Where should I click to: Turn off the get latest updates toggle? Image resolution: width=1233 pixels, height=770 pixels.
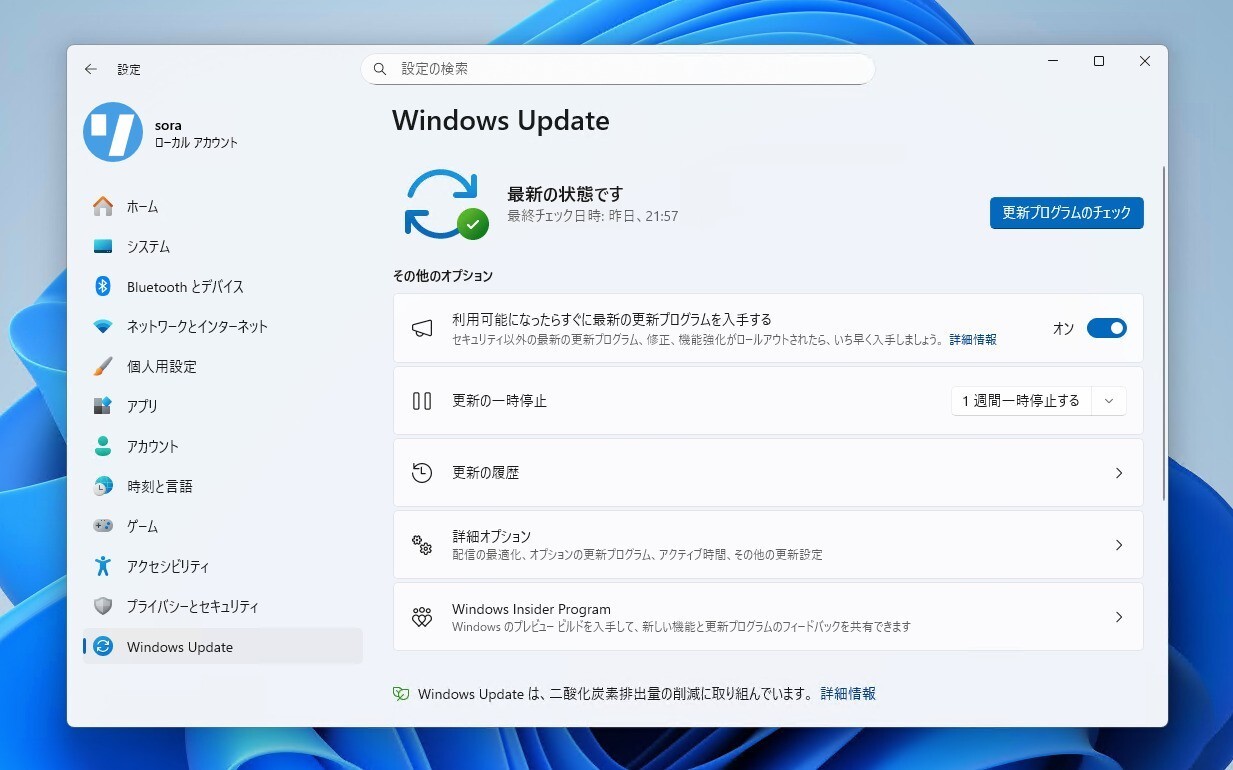point(1107,328)
